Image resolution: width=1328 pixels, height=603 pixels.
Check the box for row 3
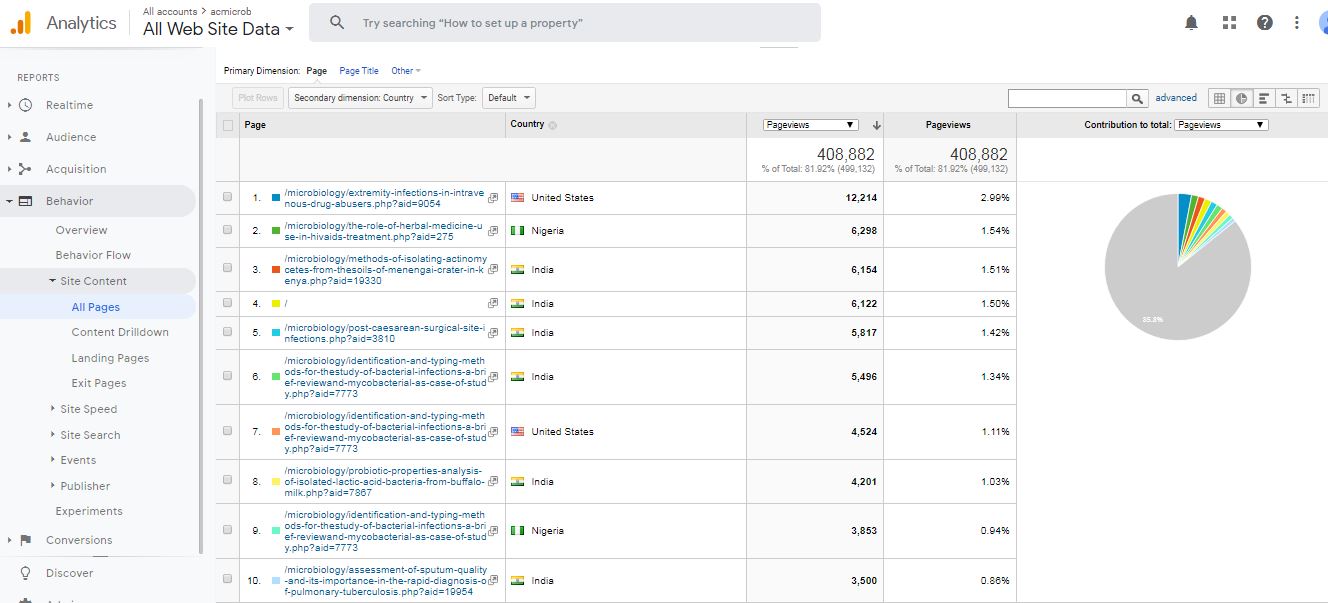point(228,270)
